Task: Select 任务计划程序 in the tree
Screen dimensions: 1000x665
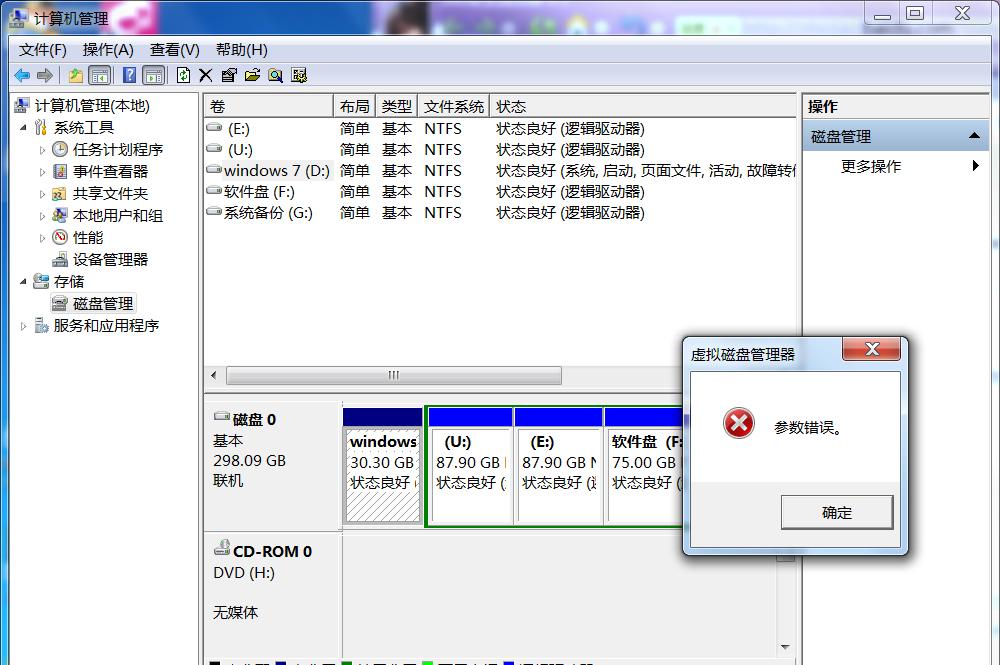Action: (117, 150)
